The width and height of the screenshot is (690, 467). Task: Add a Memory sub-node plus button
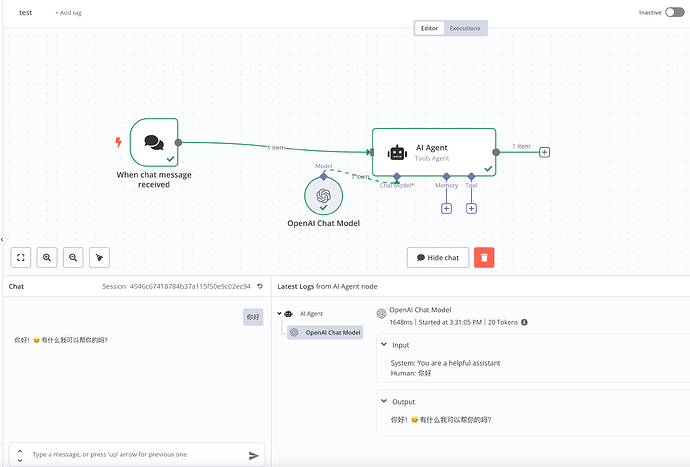pos(446,209)
